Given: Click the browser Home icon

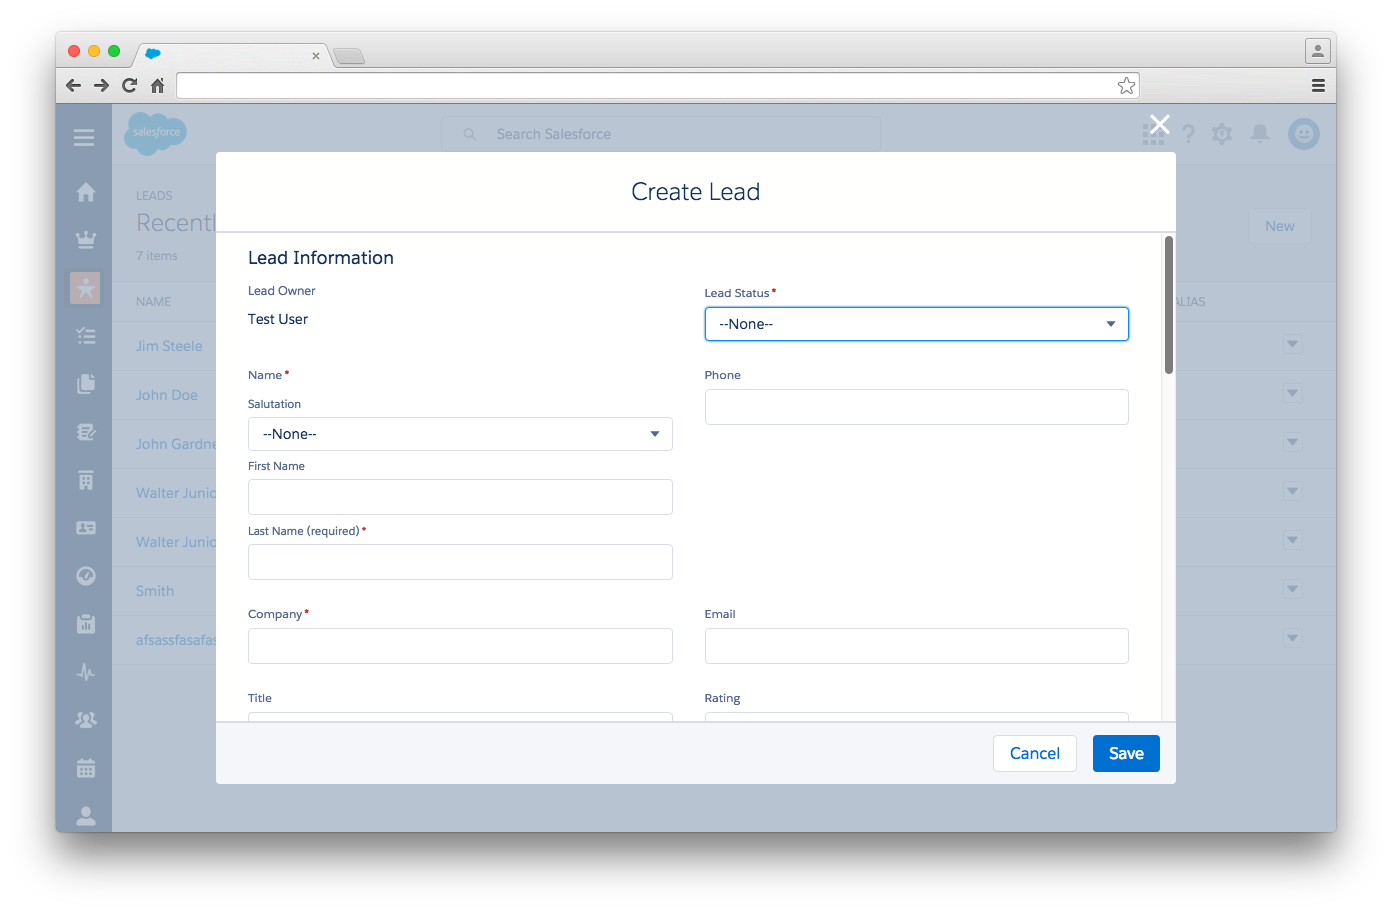Looking at the screenshot, I should [x=157, y=85].
